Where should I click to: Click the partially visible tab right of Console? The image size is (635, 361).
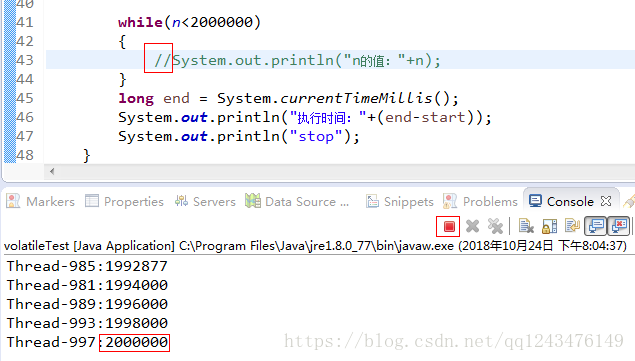click(629, 201)
